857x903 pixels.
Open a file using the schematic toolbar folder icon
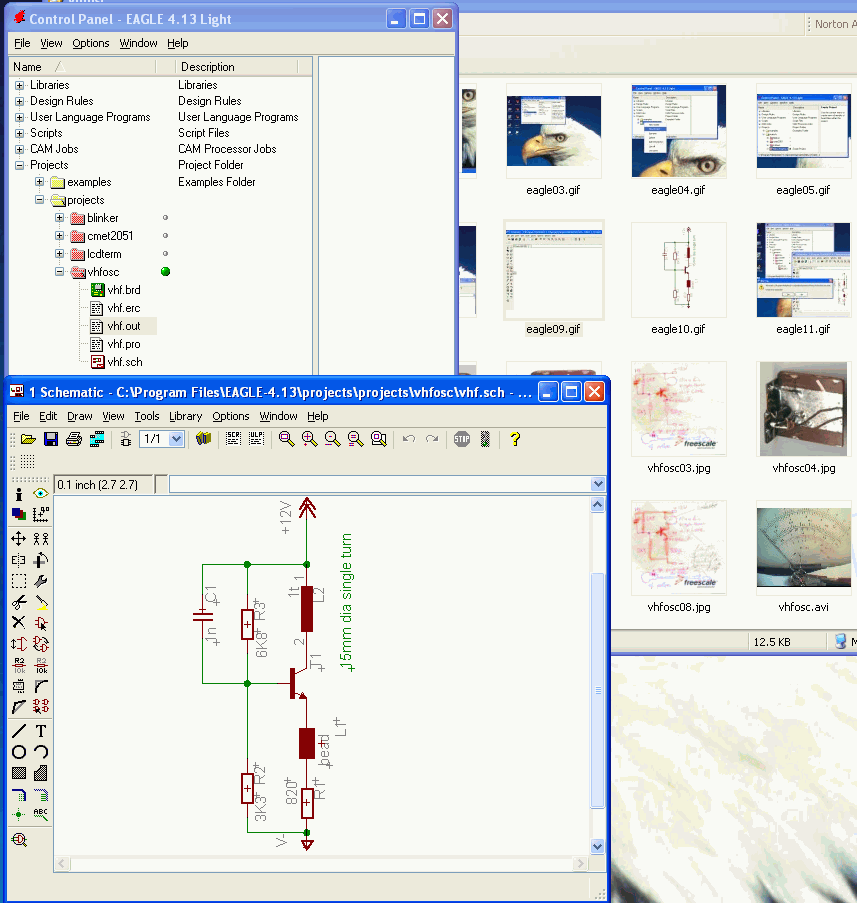28,439
